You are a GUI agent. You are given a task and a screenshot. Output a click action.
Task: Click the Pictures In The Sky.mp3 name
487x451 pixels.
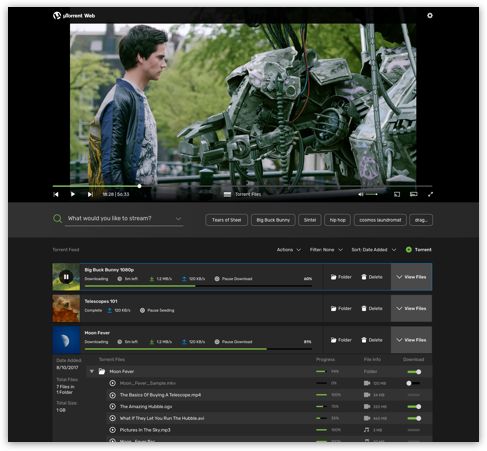(145, 430)
